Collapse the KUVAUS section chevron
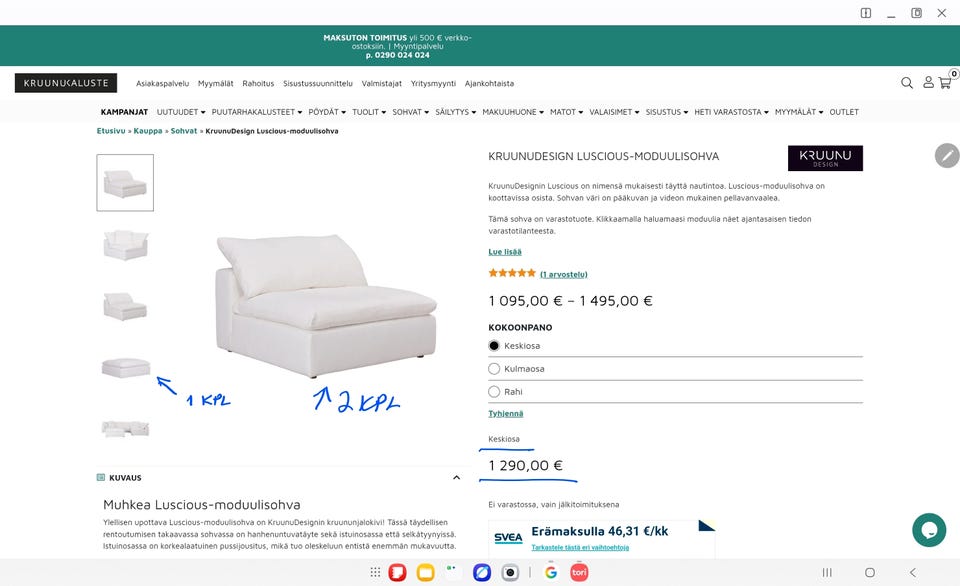Screen dimensions: 960x586 pos(456,478)
